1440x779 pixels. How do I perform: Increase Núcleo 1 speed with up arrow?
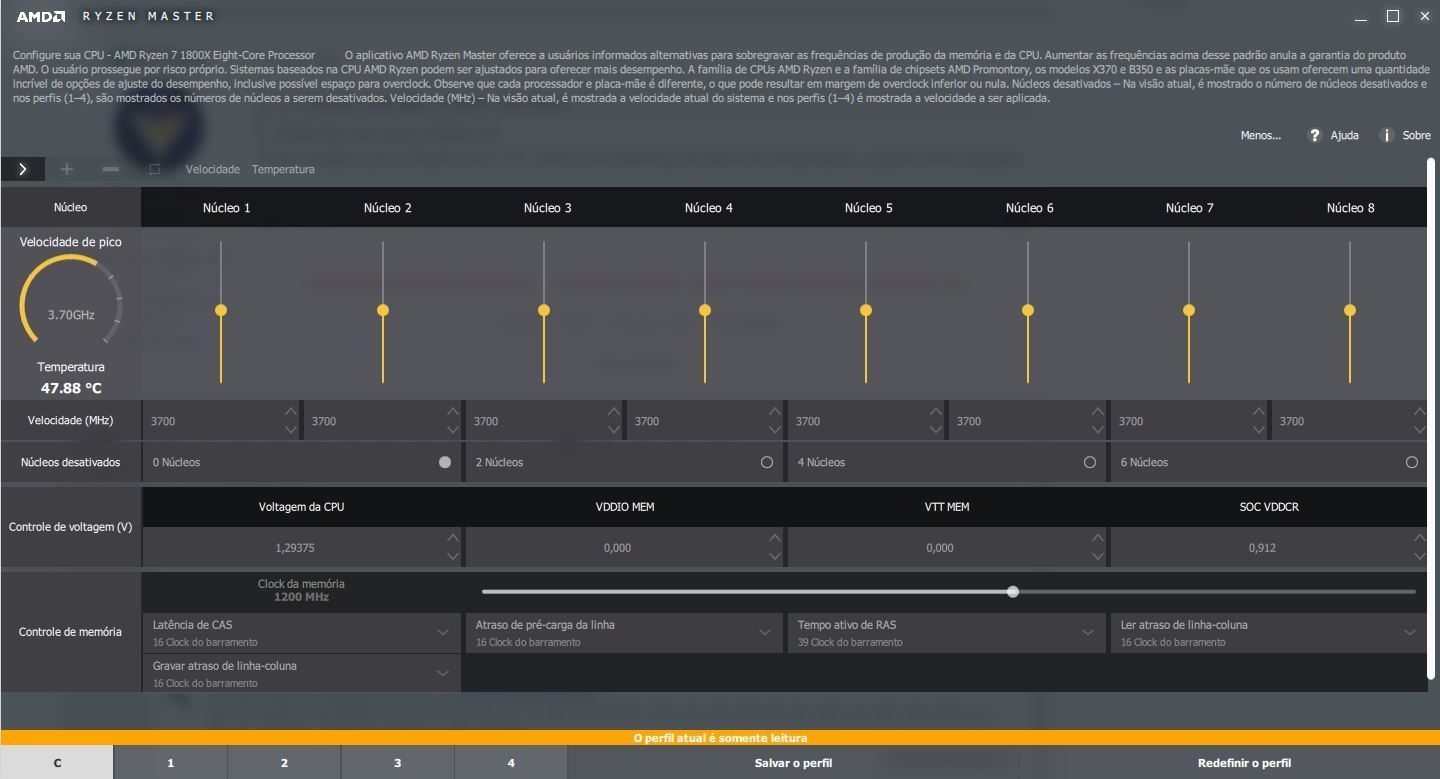click(x=290, y=411)
